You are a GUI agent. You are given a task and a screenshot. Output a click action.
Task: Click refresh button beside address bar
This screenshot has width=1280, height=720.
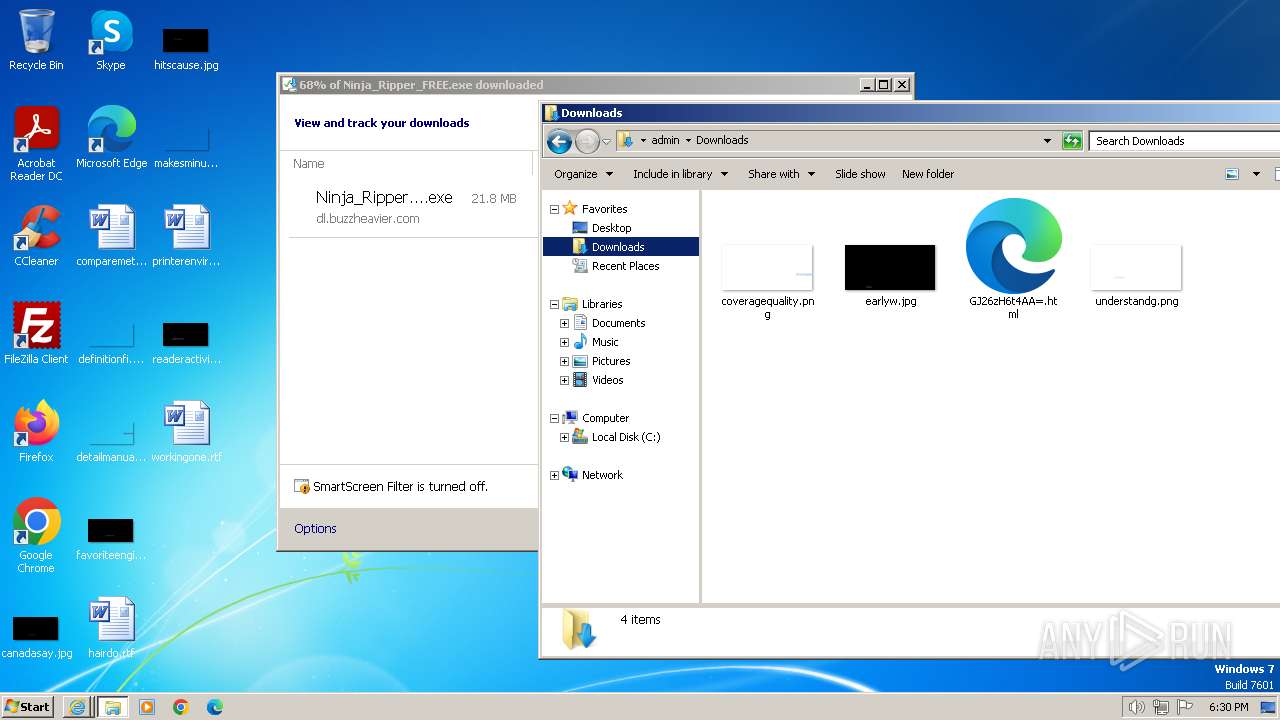(x=1072, y=141)
